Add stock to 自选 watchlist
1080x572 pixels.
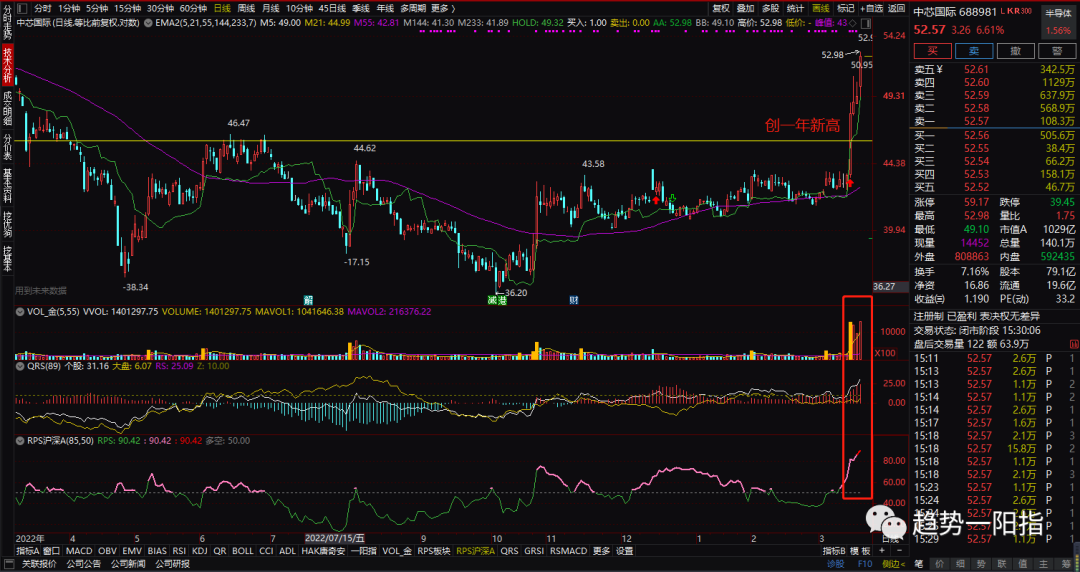(871, 8)
